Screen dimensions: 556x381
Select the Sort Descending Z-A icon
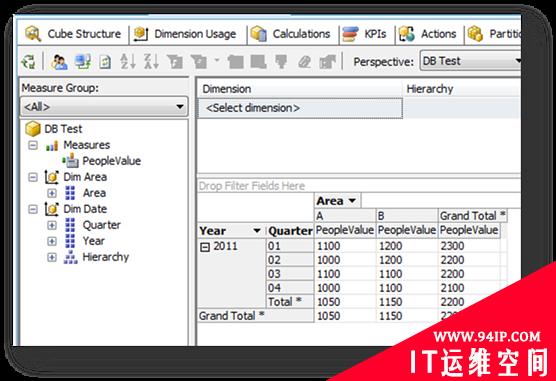click(x=151, y=61)
